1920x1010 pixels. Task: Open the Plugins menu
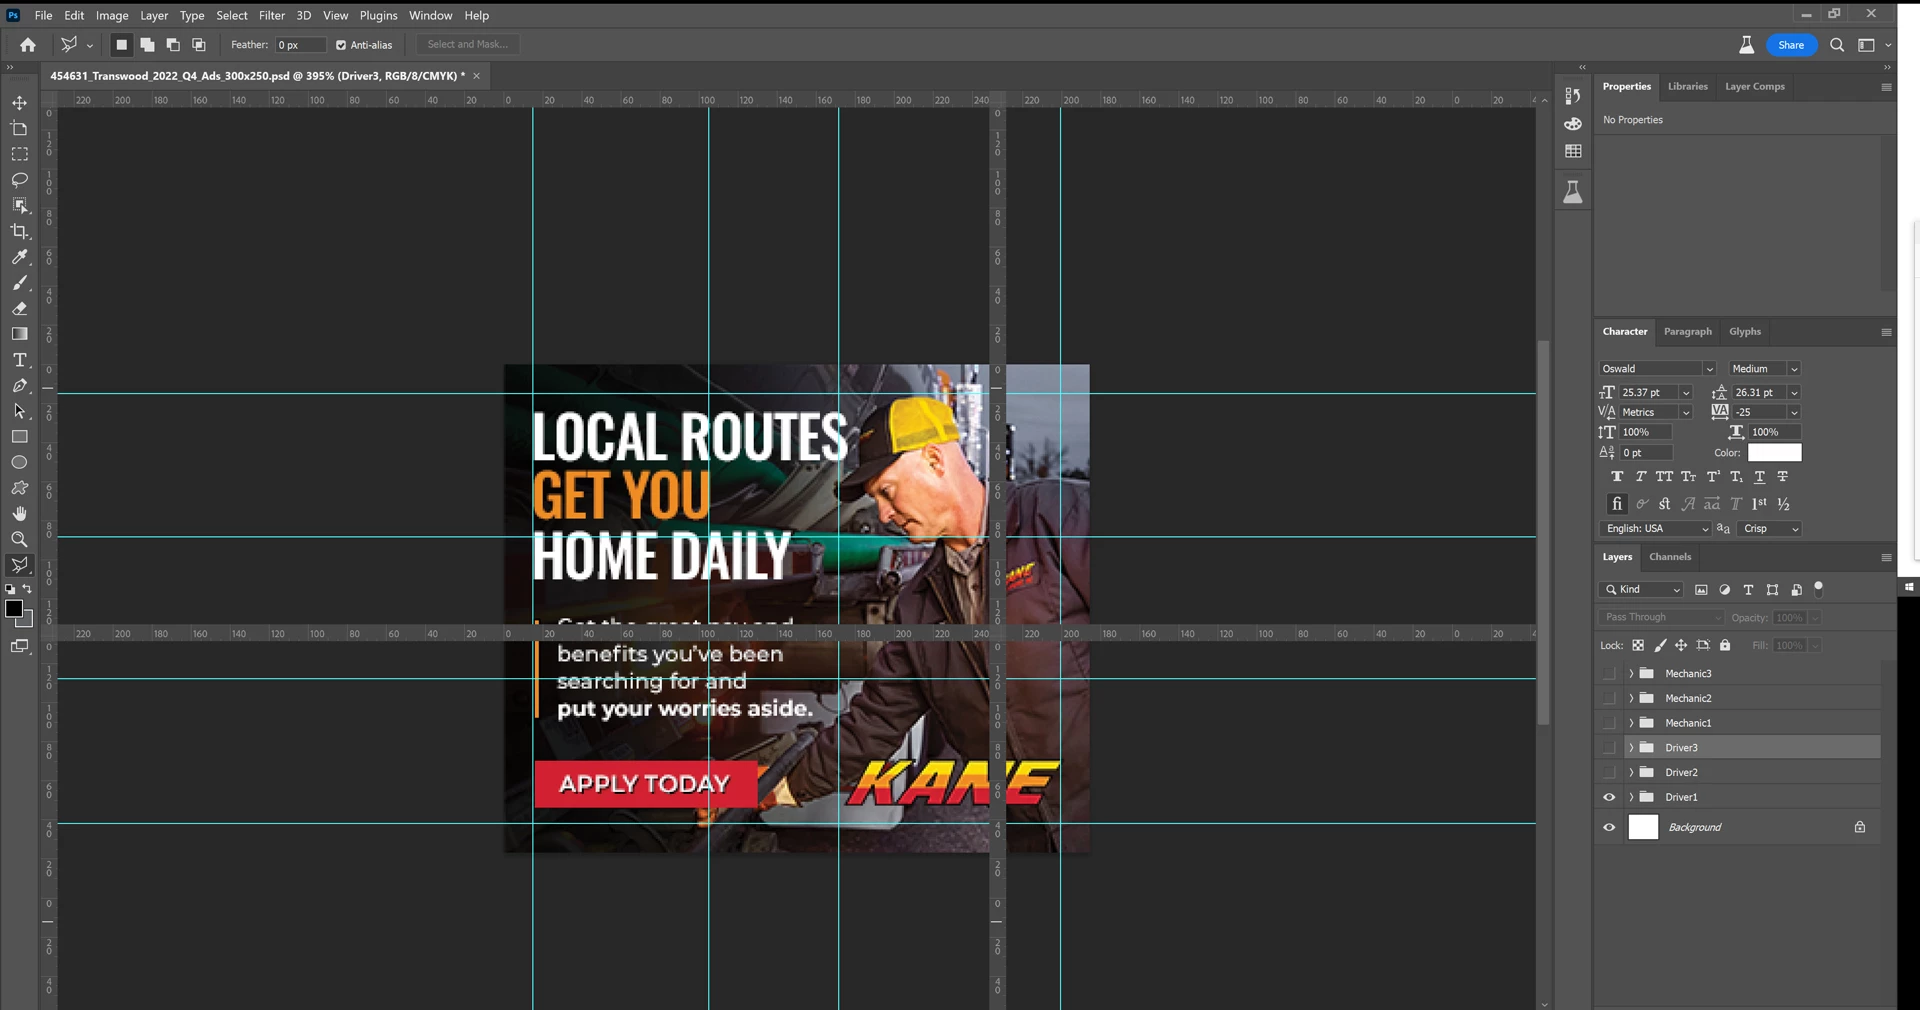point(378,15)
